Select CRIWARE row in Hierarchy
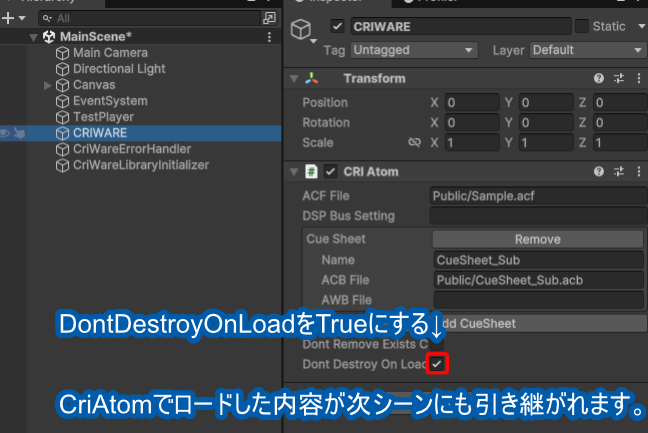 click(141, 133)
